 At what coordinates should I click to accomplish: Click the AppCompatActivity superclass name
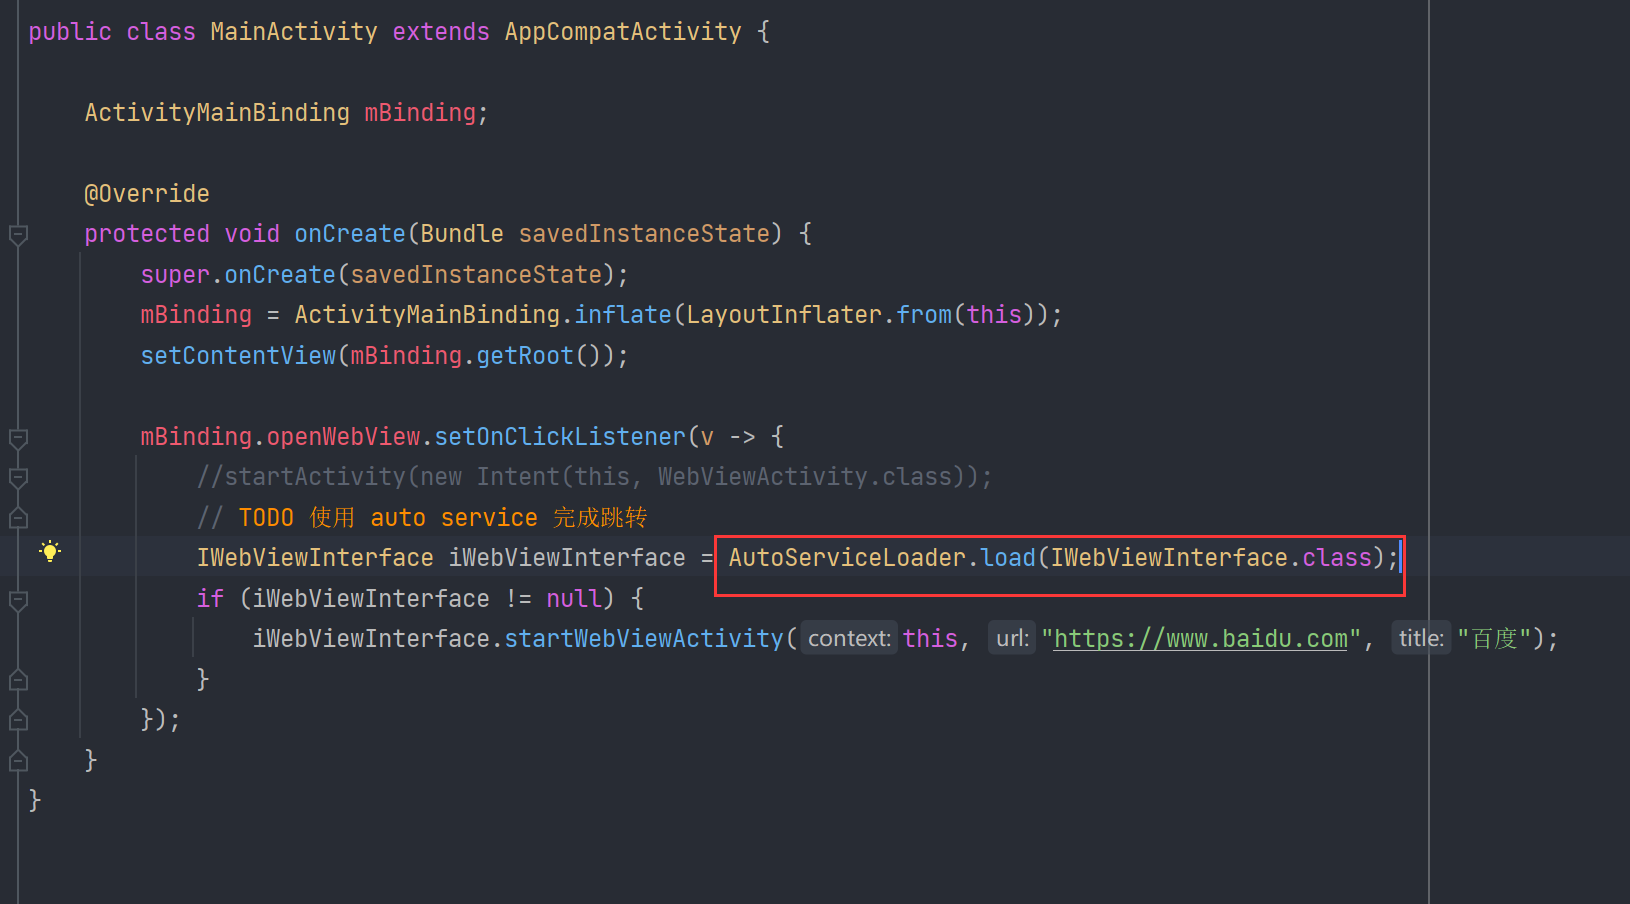[x=622, y=31]
